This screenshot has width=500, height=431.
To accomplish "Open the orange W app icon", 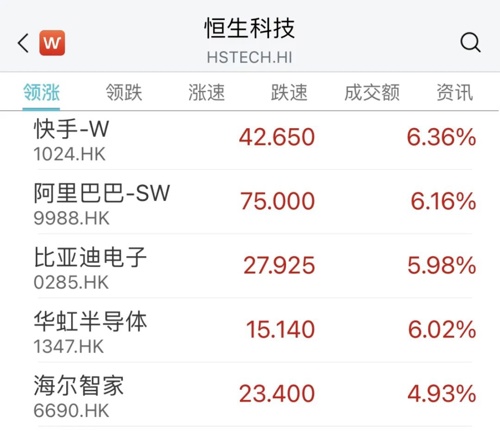I will pos(52,43).
